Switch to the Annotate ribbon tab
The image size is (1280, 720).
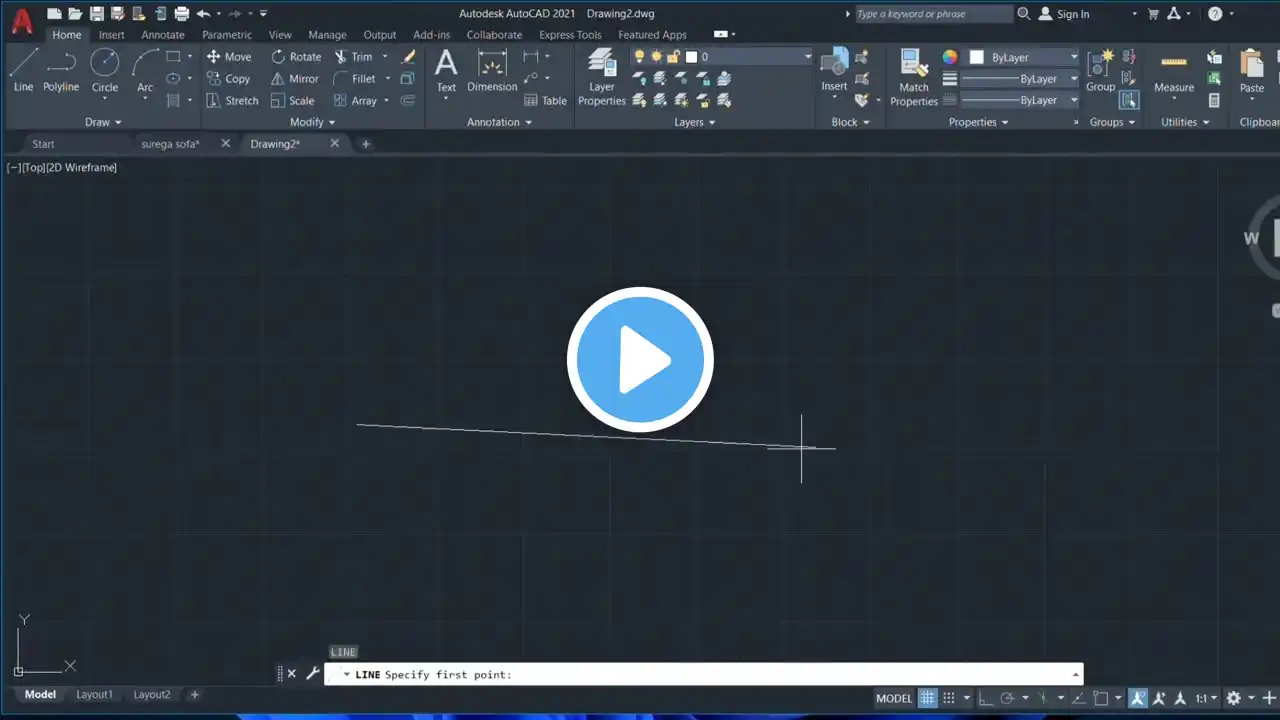click(x=162, y=35)
